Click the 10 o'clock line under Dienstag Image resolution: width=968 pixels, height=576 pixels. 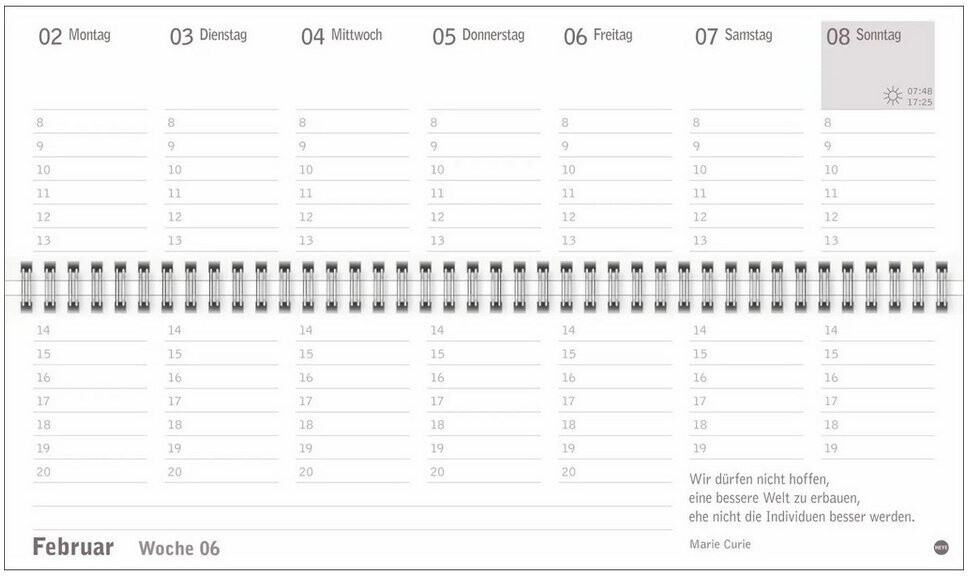coord(221,170)
